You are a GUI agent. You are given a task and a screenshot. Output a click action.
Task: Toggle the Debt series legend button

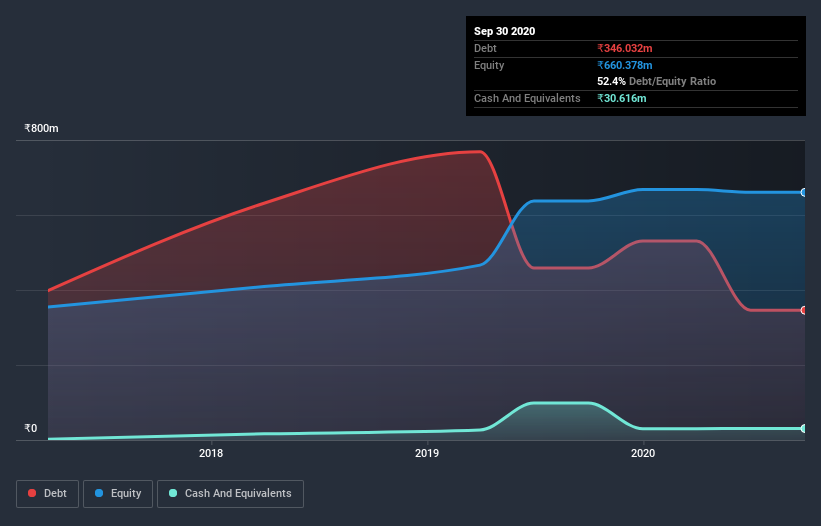[47, 494]
